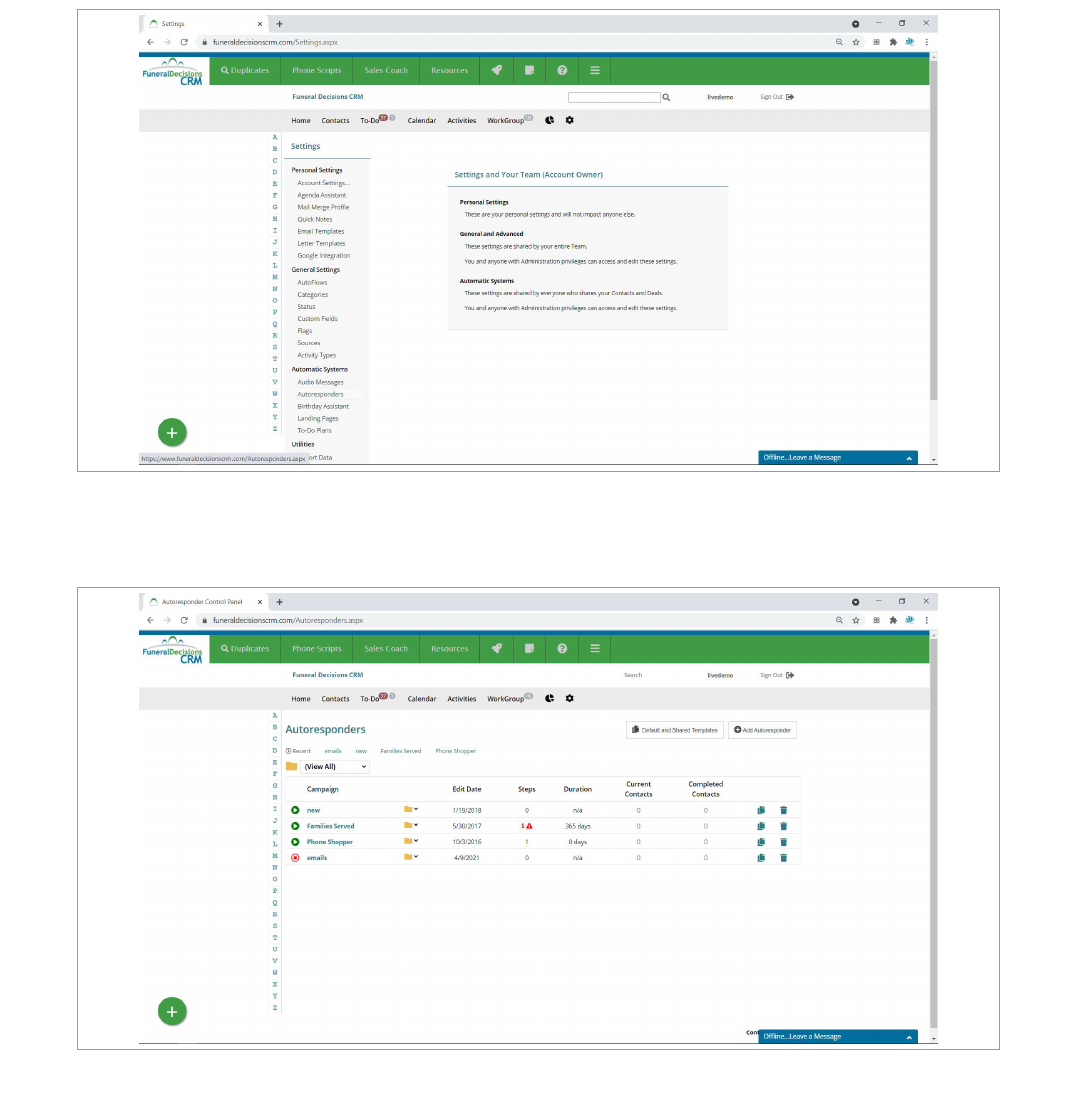Open Autoresponders in the Settings sidebar

click(320, 395)
